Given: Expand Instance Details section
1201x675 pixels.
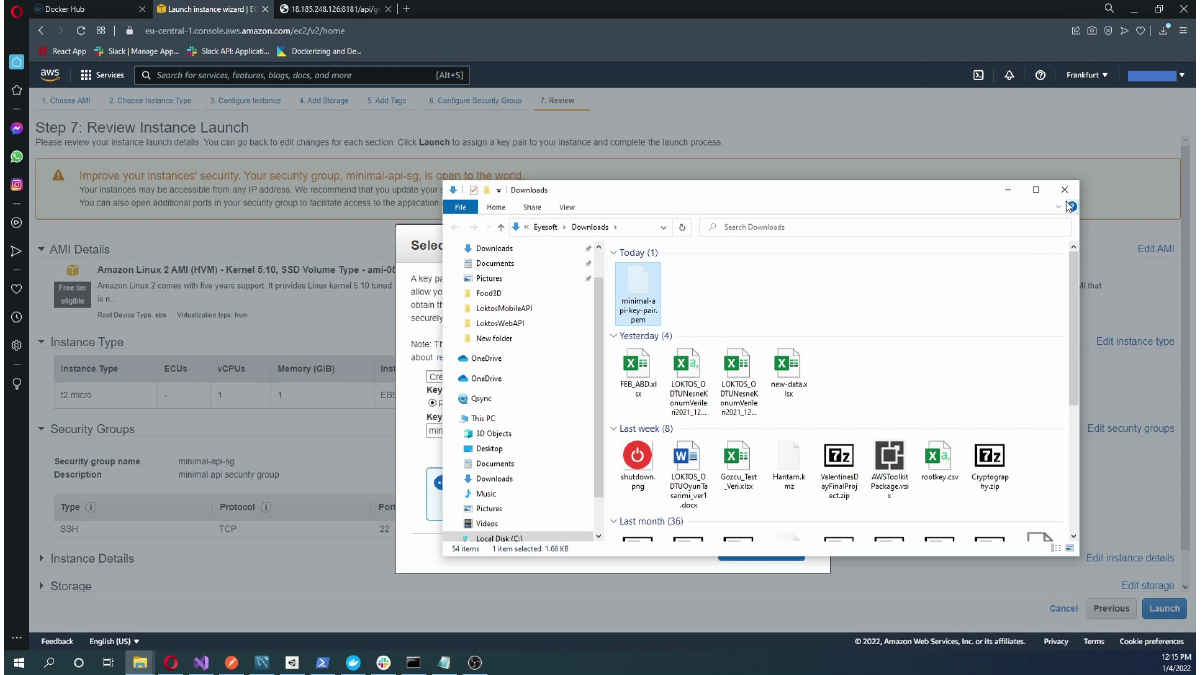Looking at the screenshot, I should click(x=41, y=558).
